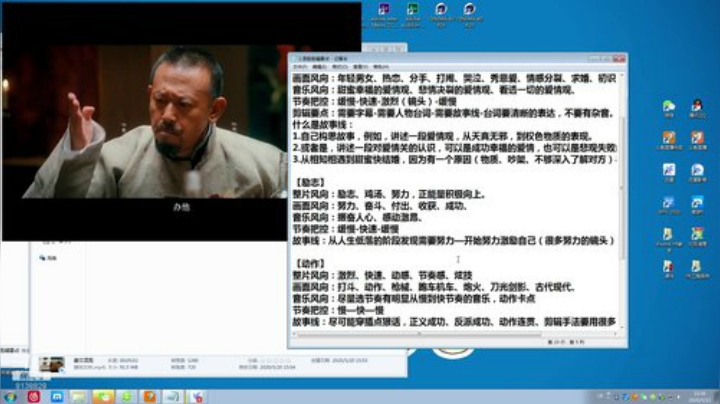Click the Network item in Explorer sidebar
720x404 pixels.
tap(48, 258)
